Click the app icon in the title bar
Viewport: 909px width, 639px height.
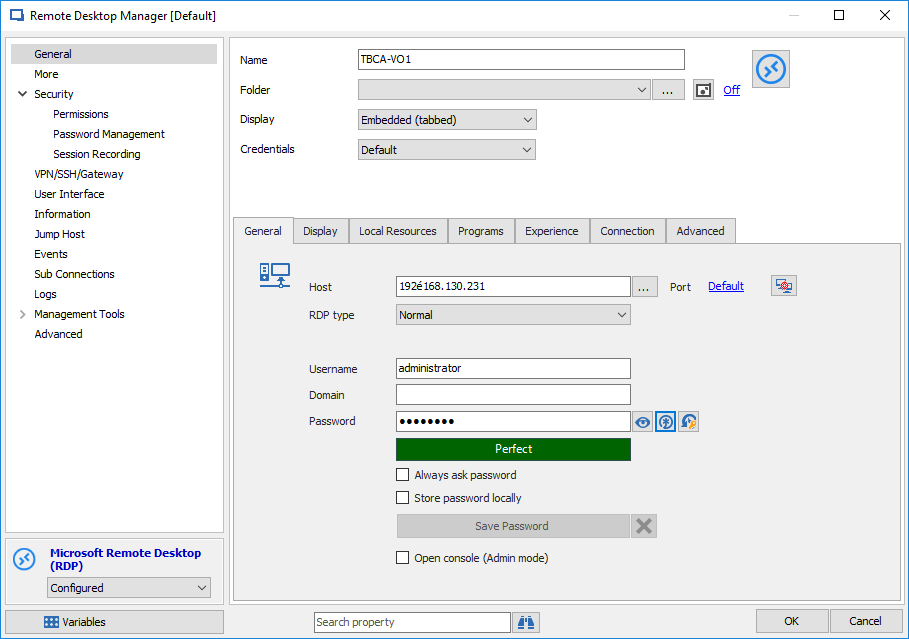17,16
